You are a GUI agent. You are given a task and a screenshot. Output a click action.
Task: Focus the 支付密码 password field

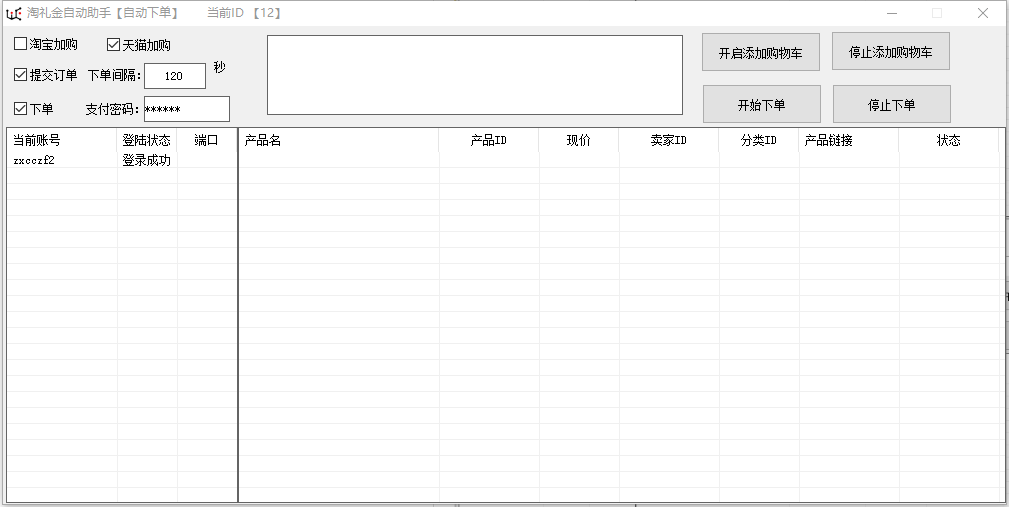(187, 109)
